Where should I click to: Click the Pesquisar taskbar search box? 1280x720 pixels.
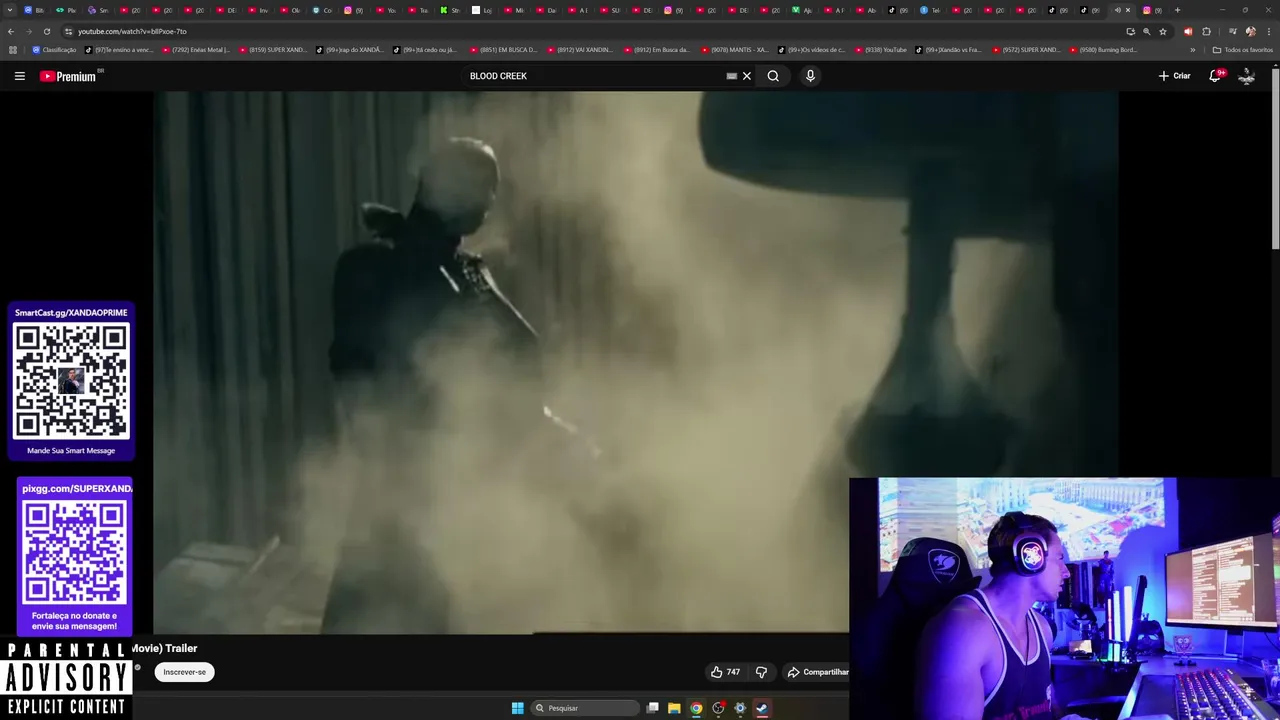pos(585,708)
